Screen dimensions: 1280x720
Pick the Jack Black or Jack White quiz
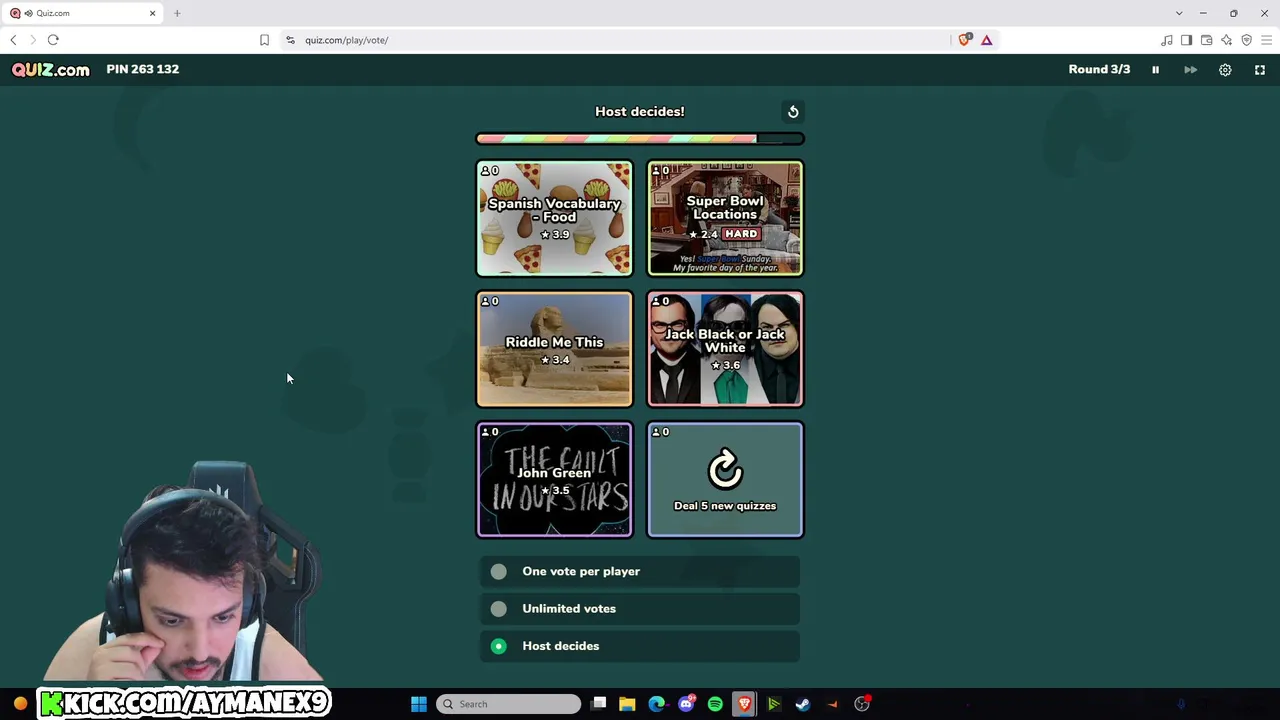pos(725,349)
